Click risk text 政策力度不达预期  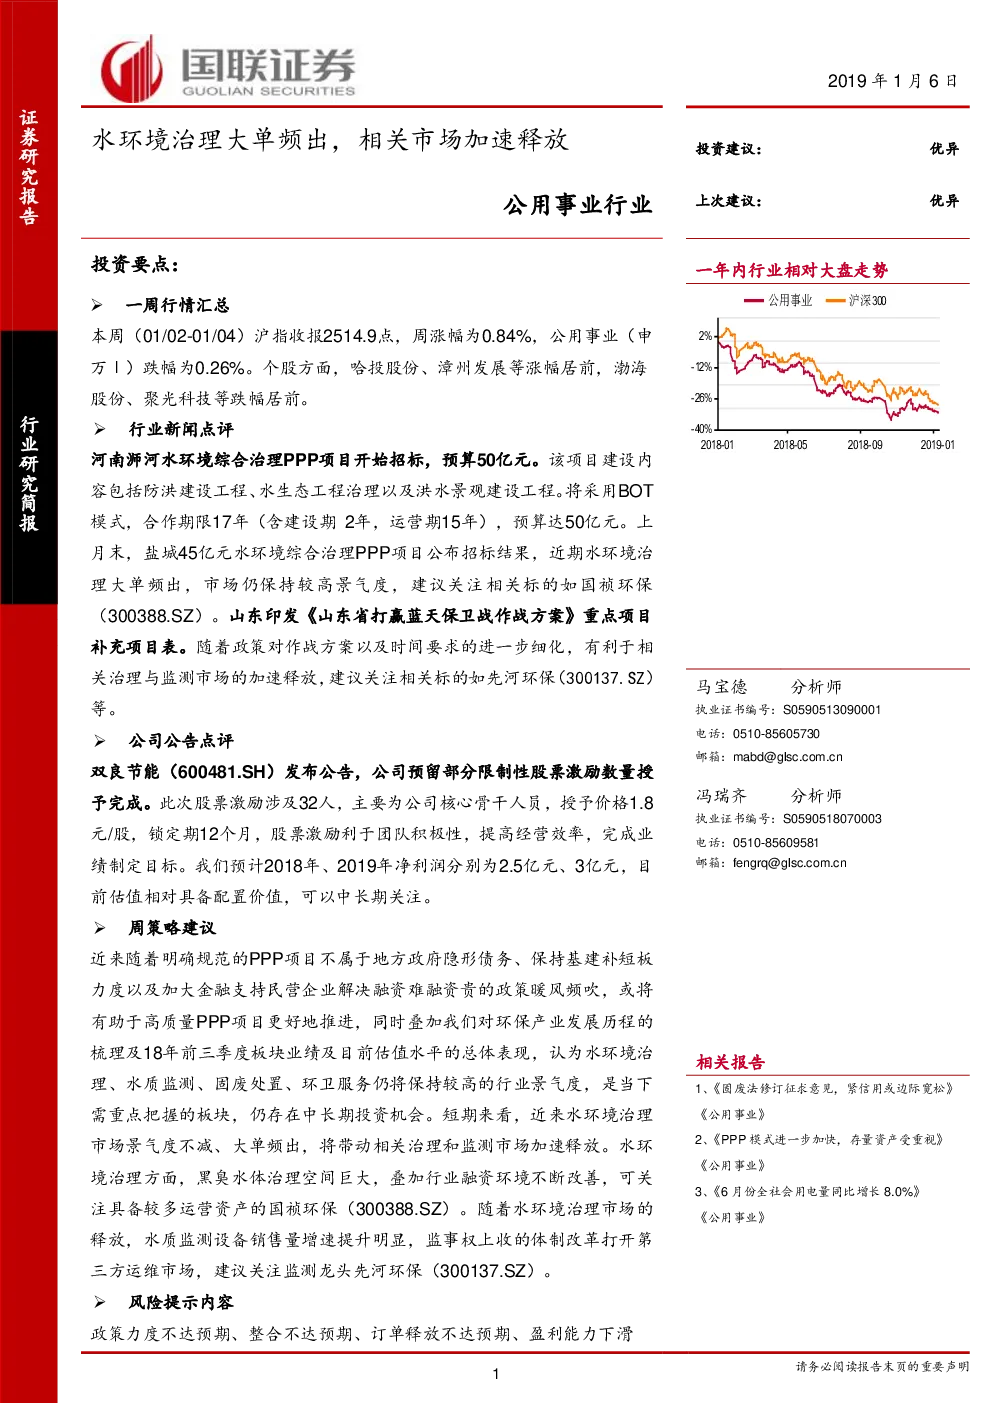161,1334
